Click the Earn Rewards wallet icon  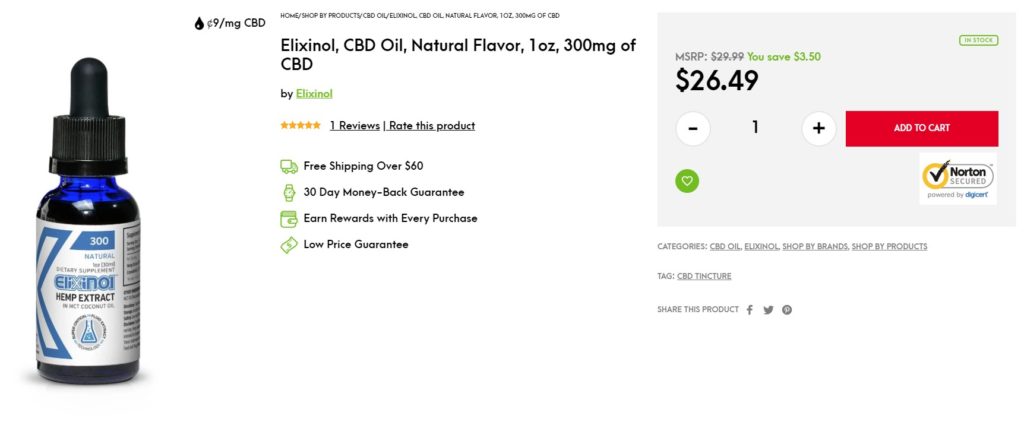289,219
